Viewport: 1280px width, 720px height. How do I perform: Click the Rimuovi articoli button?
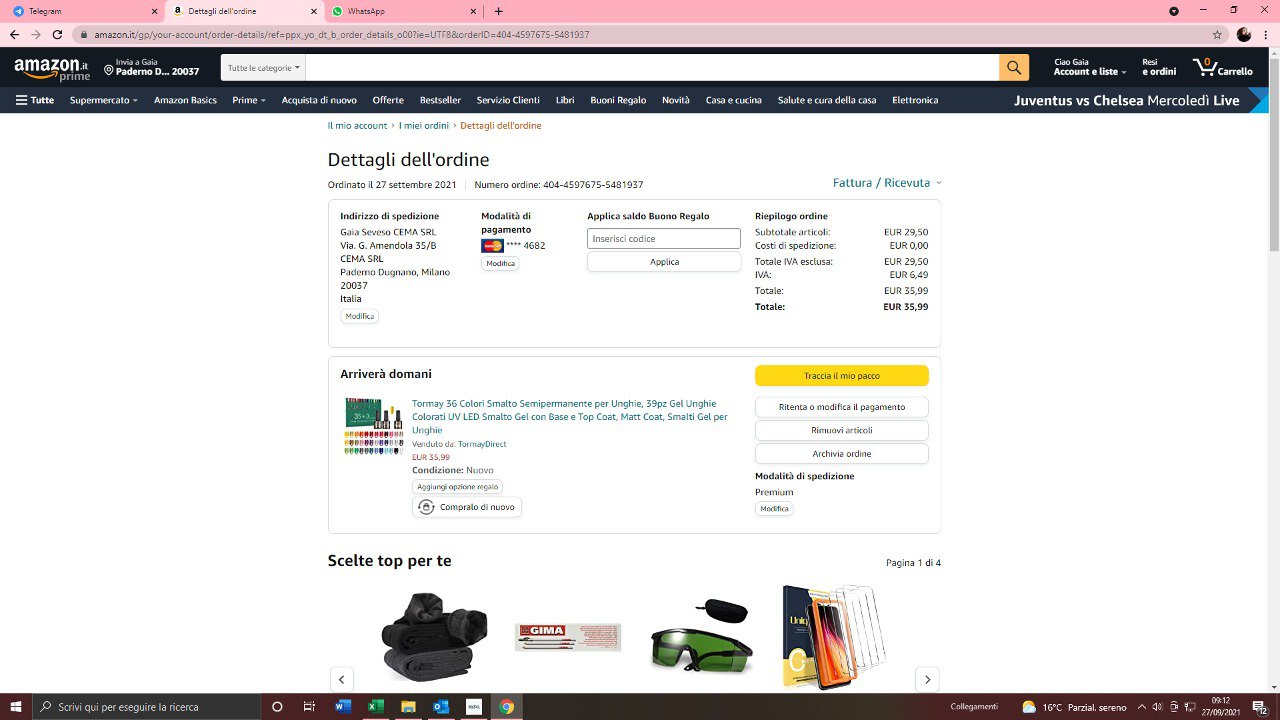click(x=842, y=430)
